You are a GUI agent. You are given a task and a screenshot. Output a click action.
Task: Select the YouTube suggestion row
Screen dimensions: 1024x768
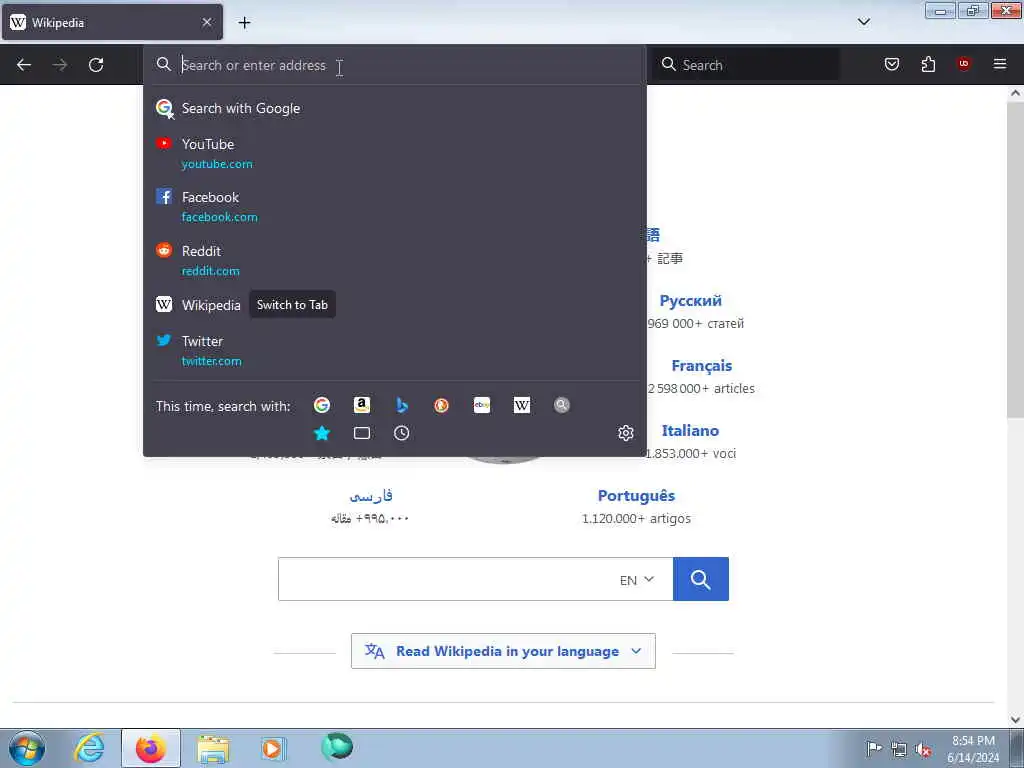pos(394,153)
